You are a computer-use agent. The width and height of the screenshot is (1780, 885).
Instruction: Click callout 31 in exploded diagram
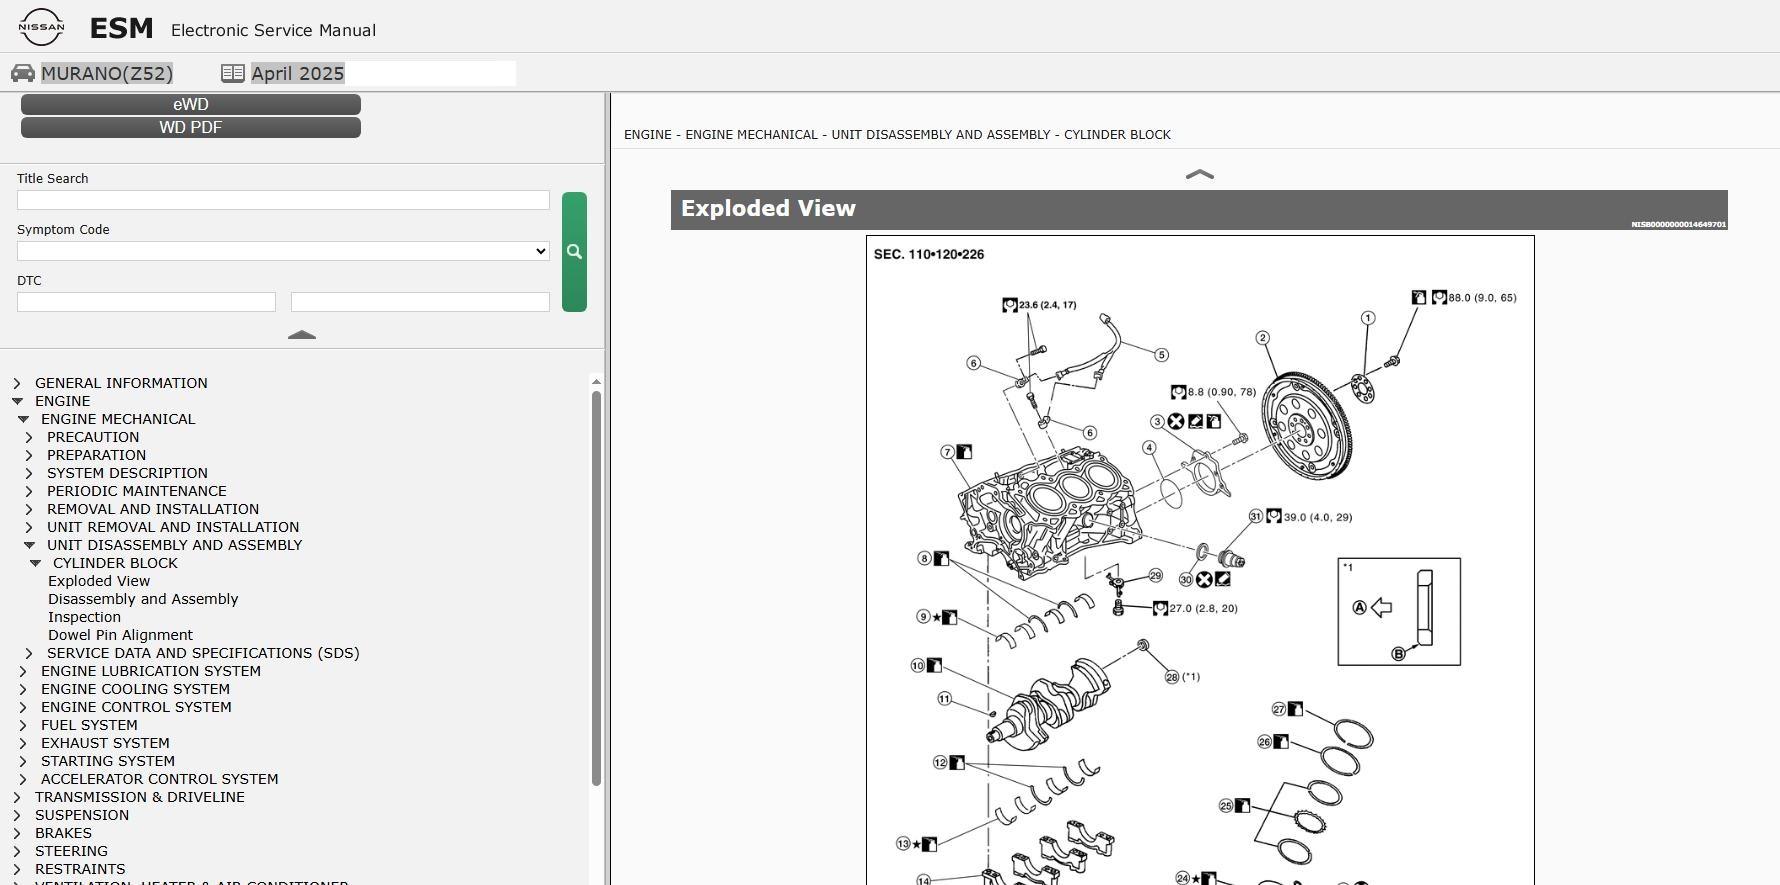[1256, 517]
